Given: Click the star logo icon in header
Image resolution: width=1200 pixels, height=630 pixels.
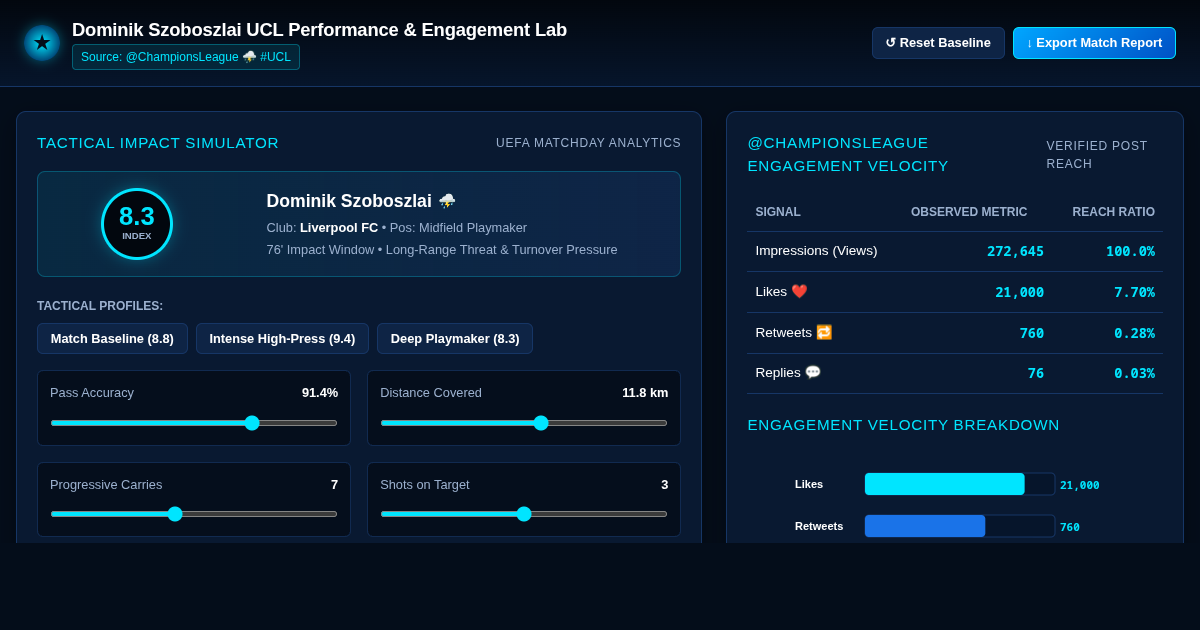Looking at the screenshot, I should pyautogui.click(x=42, y=43).
